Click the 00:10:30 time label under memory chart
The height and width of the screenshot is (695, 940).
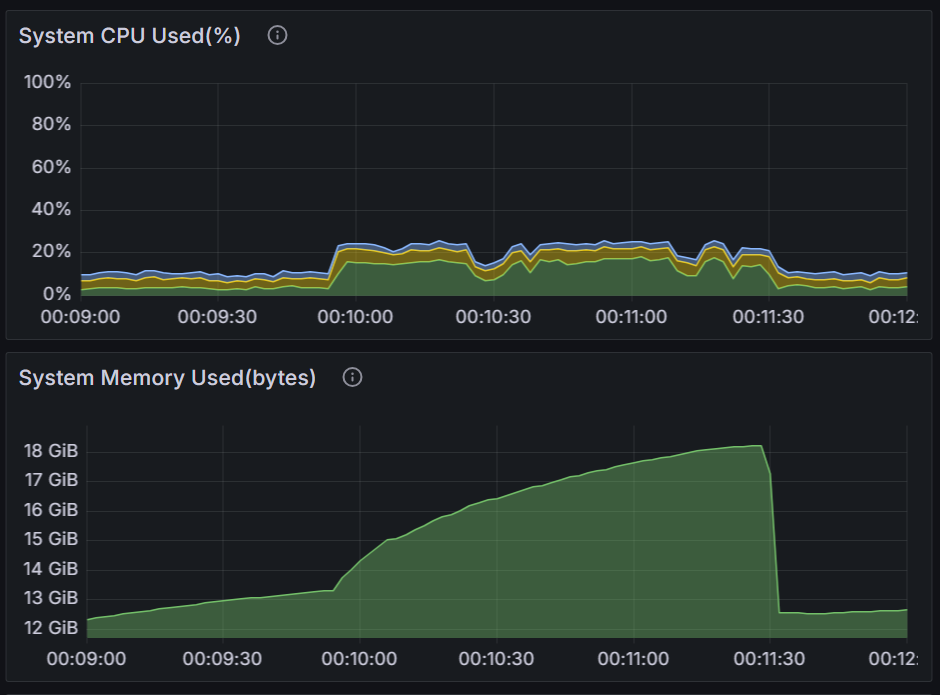coord(494,660)
